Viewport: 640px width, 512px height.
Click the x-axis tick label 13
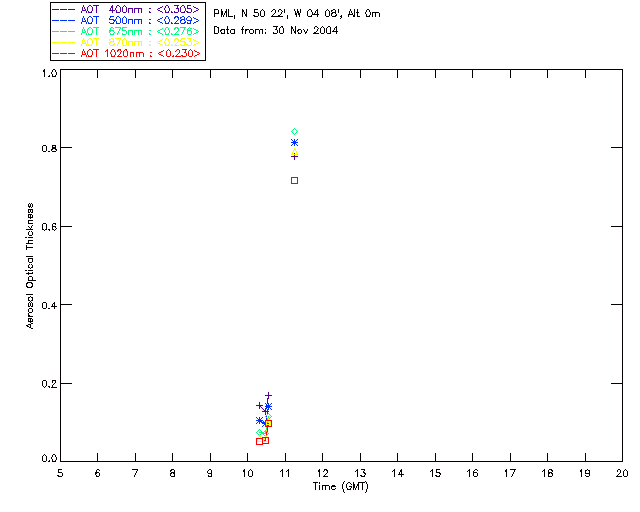point(360,473)
